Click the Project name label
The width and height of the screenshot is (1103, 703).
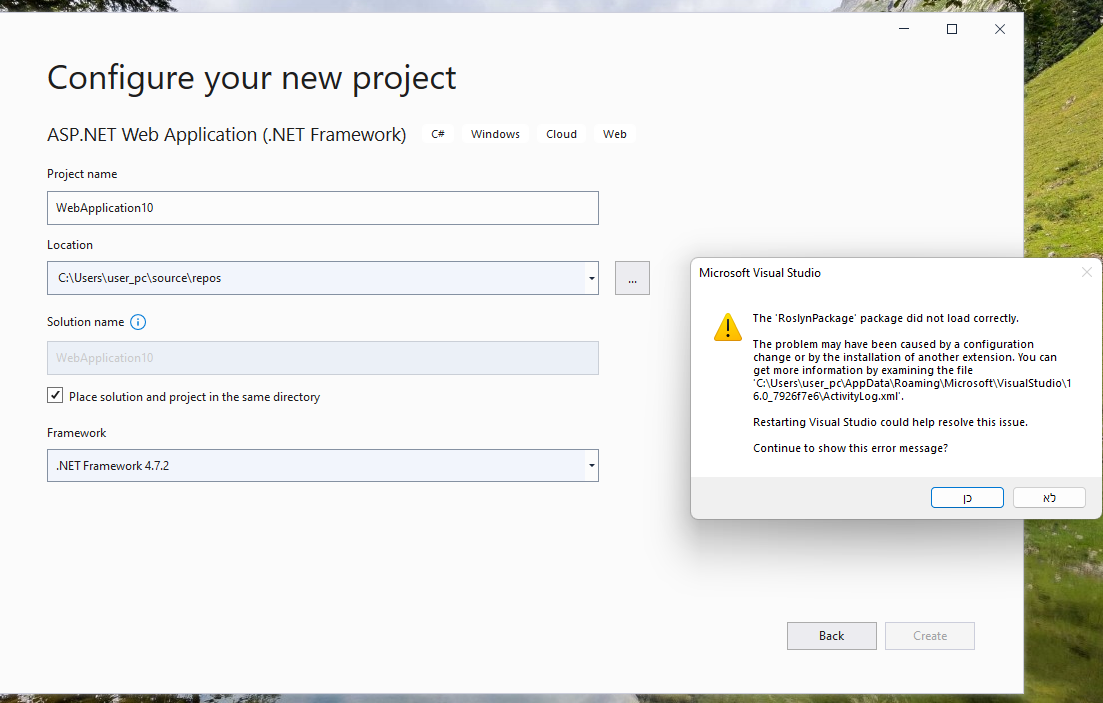[82, 174]
